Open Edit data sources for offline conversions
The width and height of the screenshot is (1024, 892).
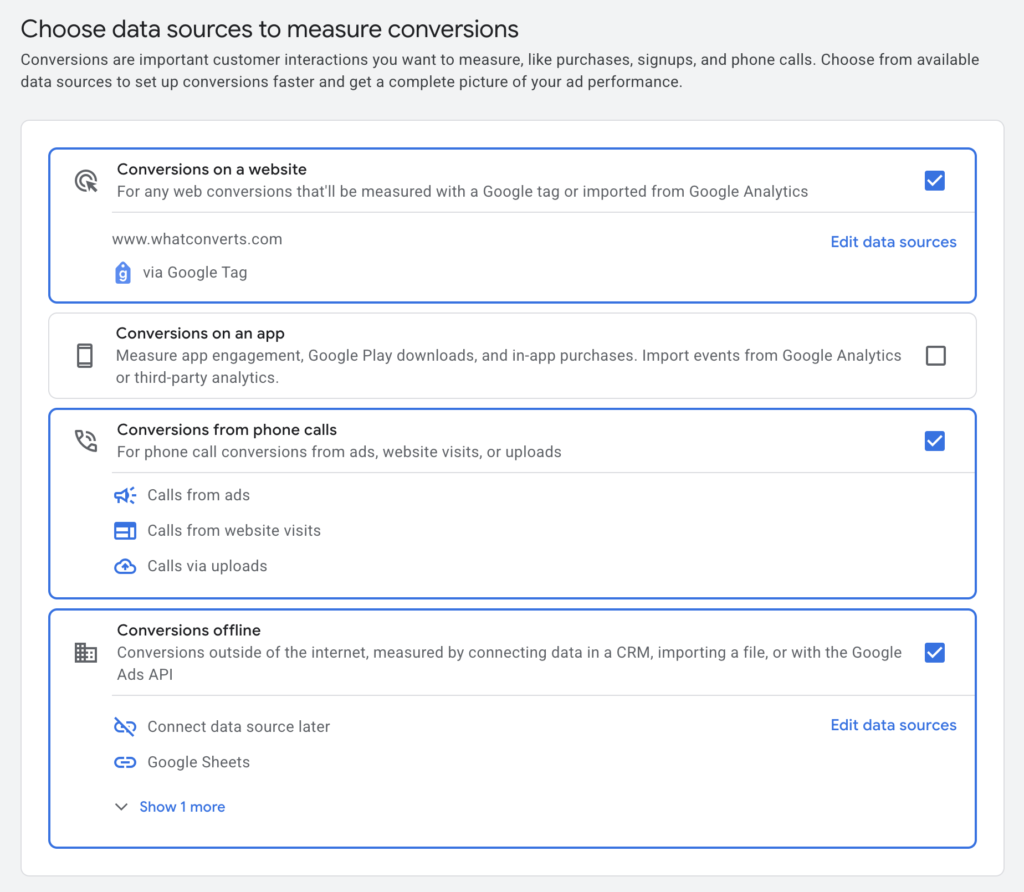point(893,724)
